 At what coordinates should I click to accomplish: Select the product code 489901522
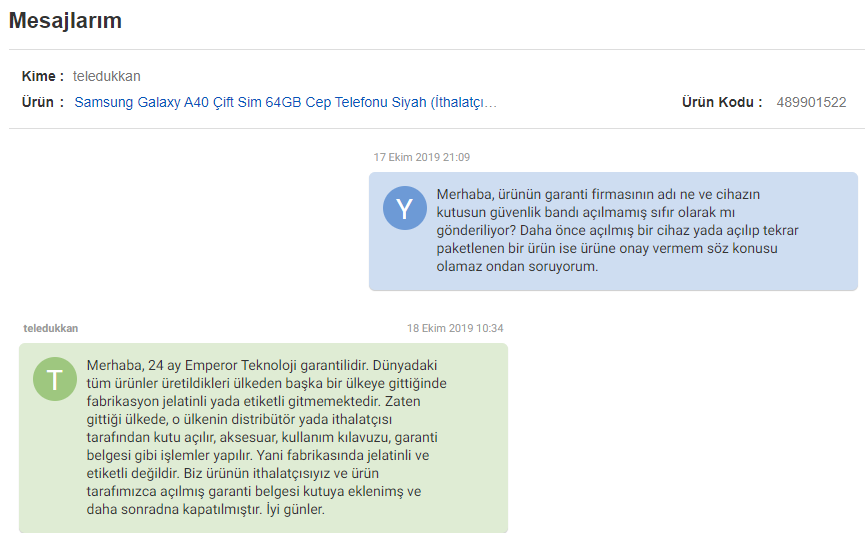coord(811,103)
